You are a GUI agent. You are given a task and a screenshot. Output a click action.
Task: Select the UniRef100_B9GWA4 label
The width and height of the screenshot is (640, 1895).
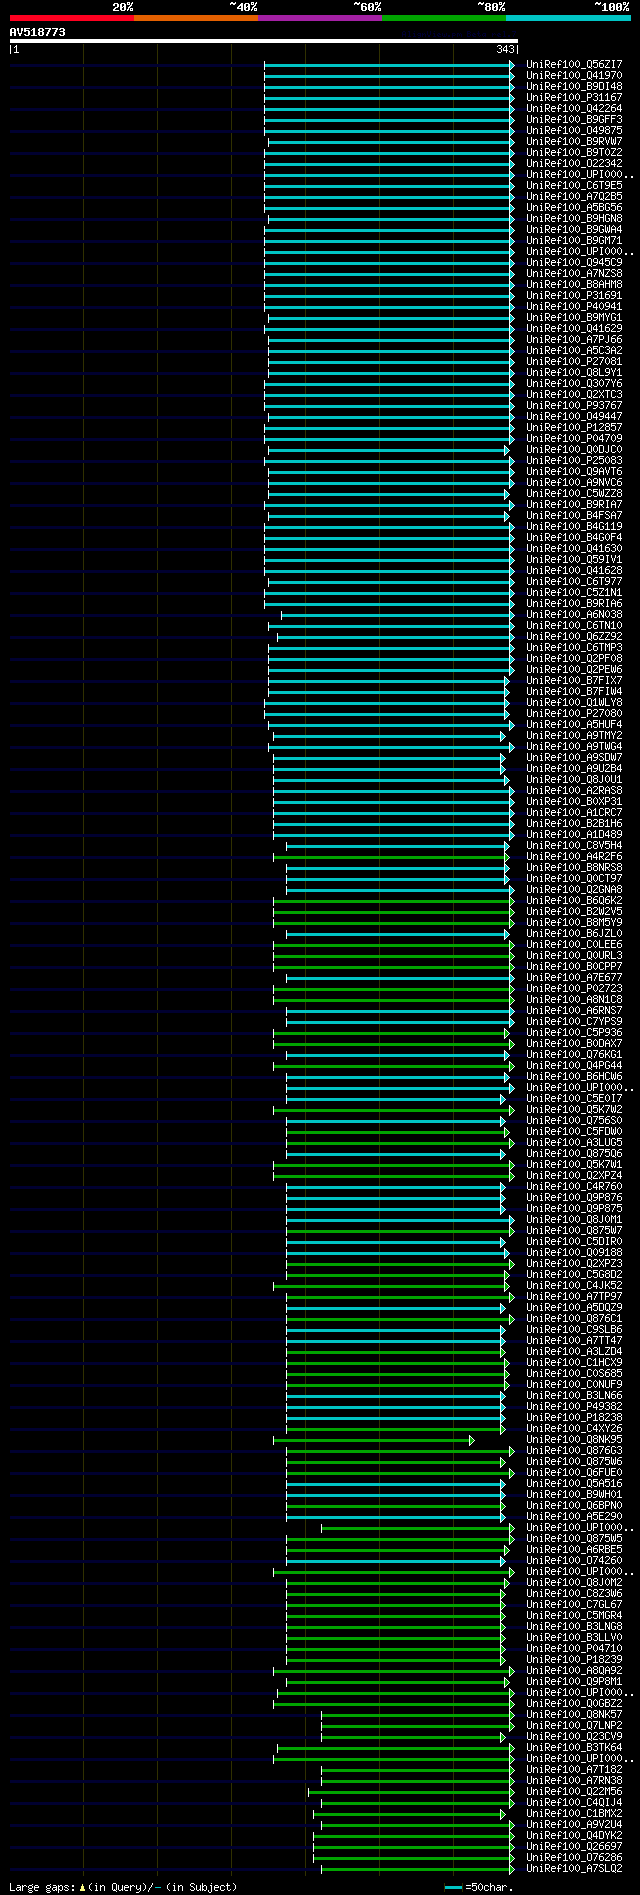pyautogui.click(x=574, y=229)
